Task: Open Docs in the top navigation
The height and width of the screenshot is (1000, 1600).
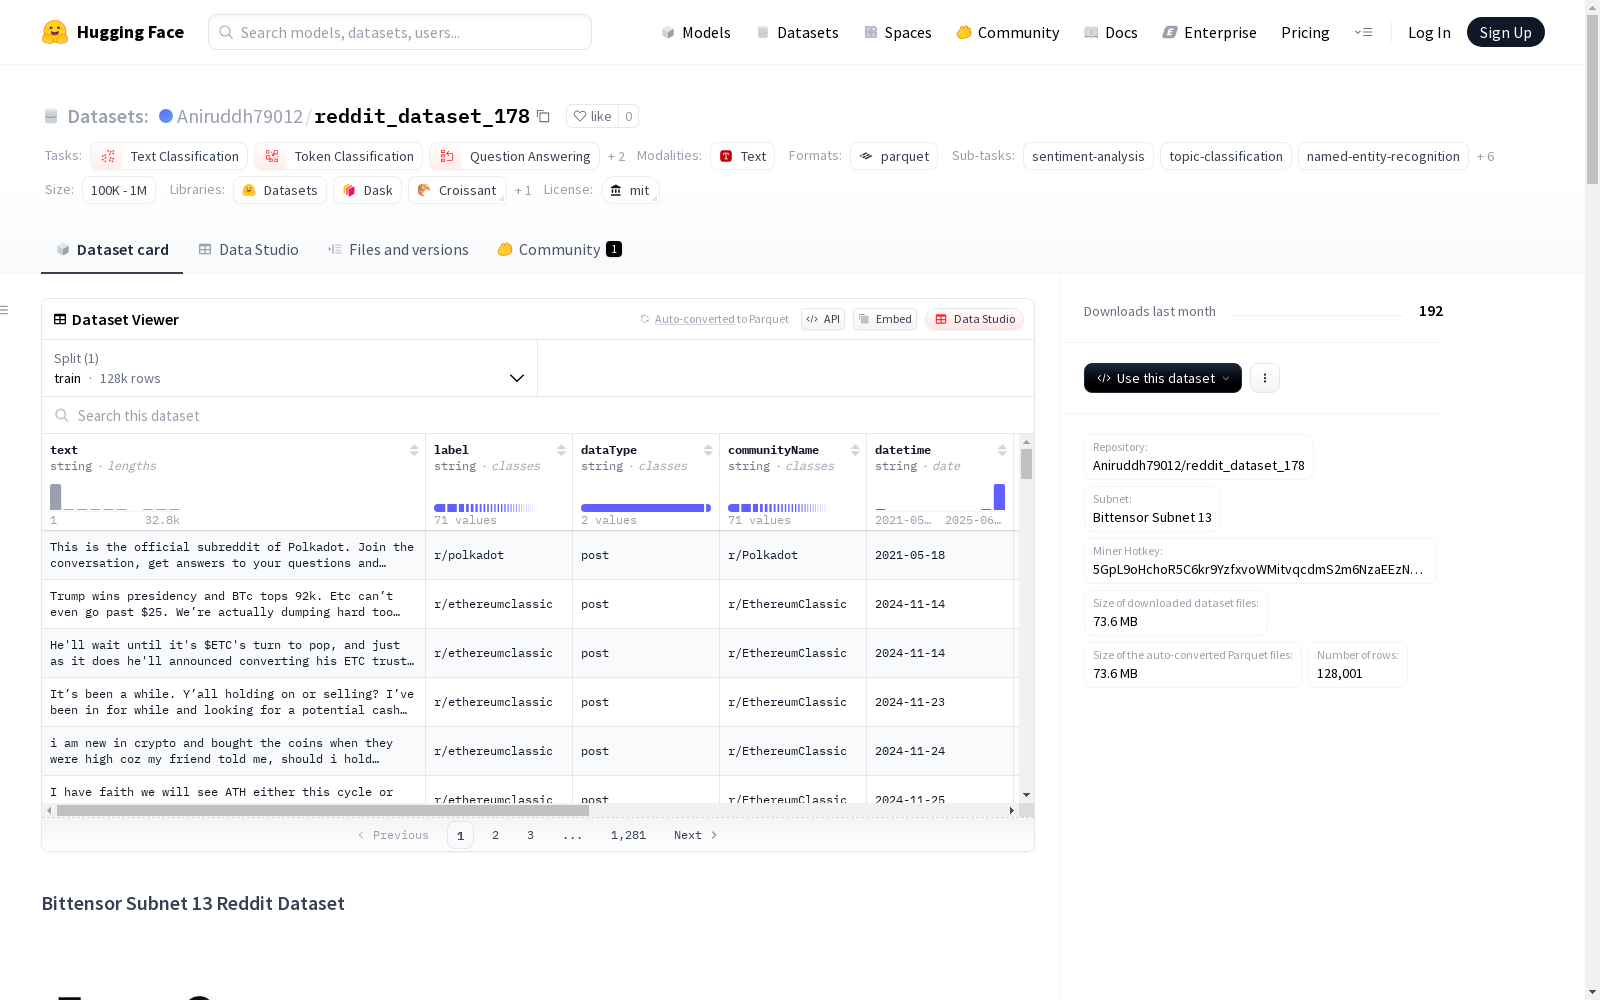Action: pos(1111,32)
